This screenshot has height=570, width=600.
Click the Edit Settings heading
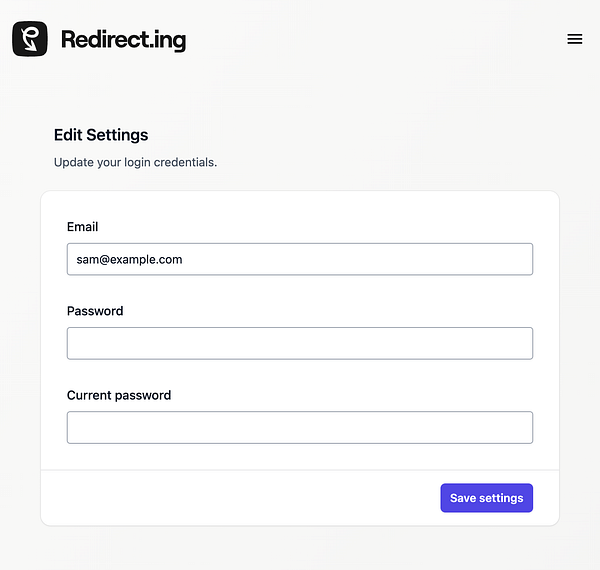tap(101, 135)
